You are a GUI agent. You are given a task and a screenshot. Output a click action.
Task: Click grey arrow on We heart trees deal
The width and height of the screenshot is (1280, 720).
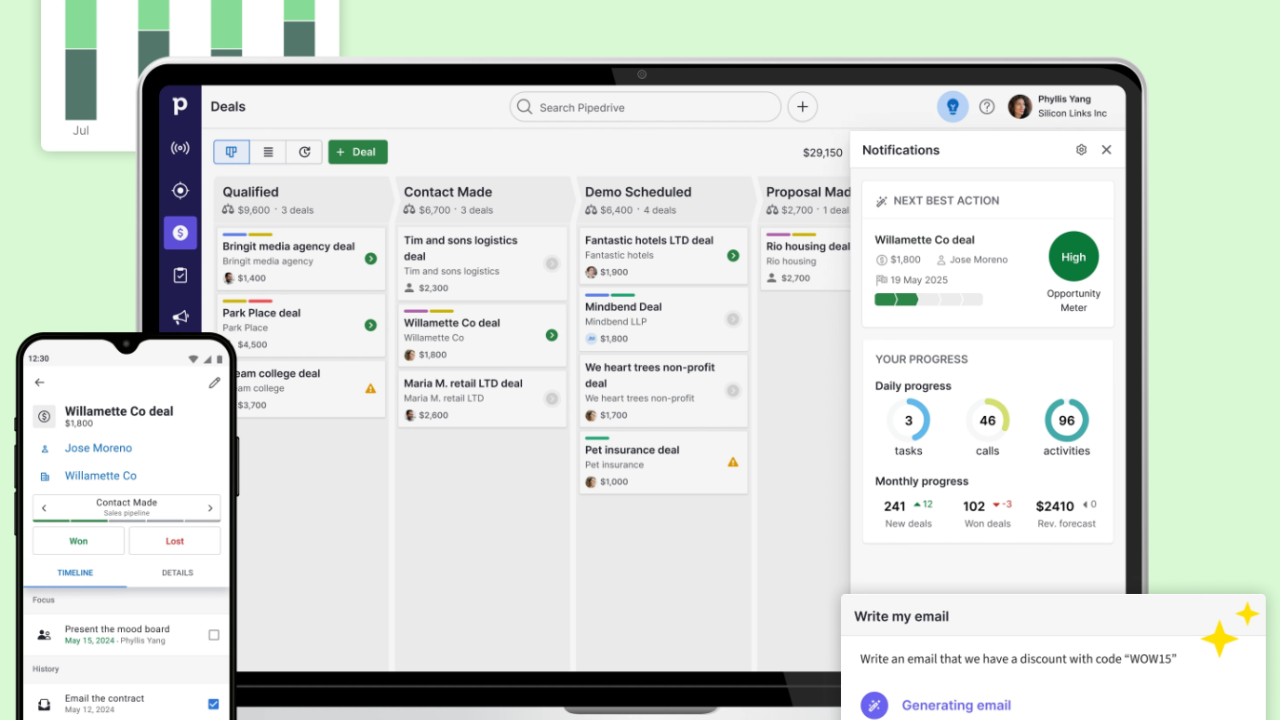point(732,391)
